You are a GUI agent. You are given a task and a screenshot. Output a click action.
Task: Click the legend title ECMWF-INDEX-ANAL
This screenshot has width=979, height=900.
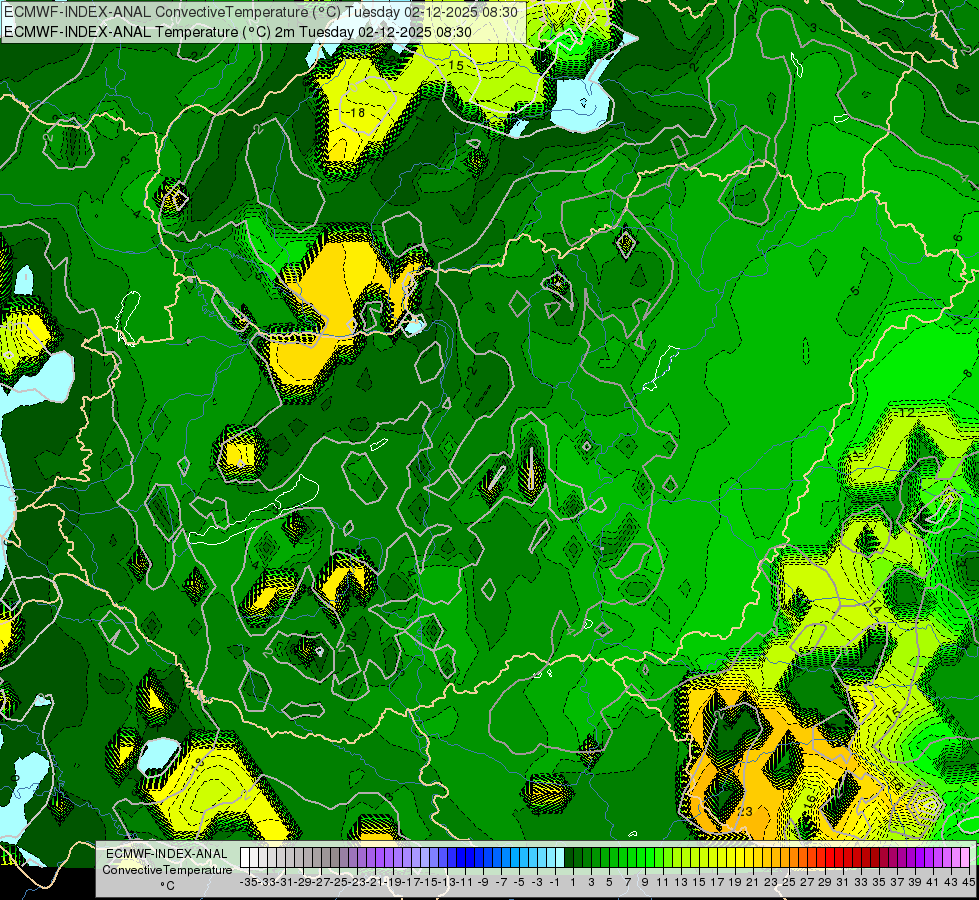(x=167, y=854)
